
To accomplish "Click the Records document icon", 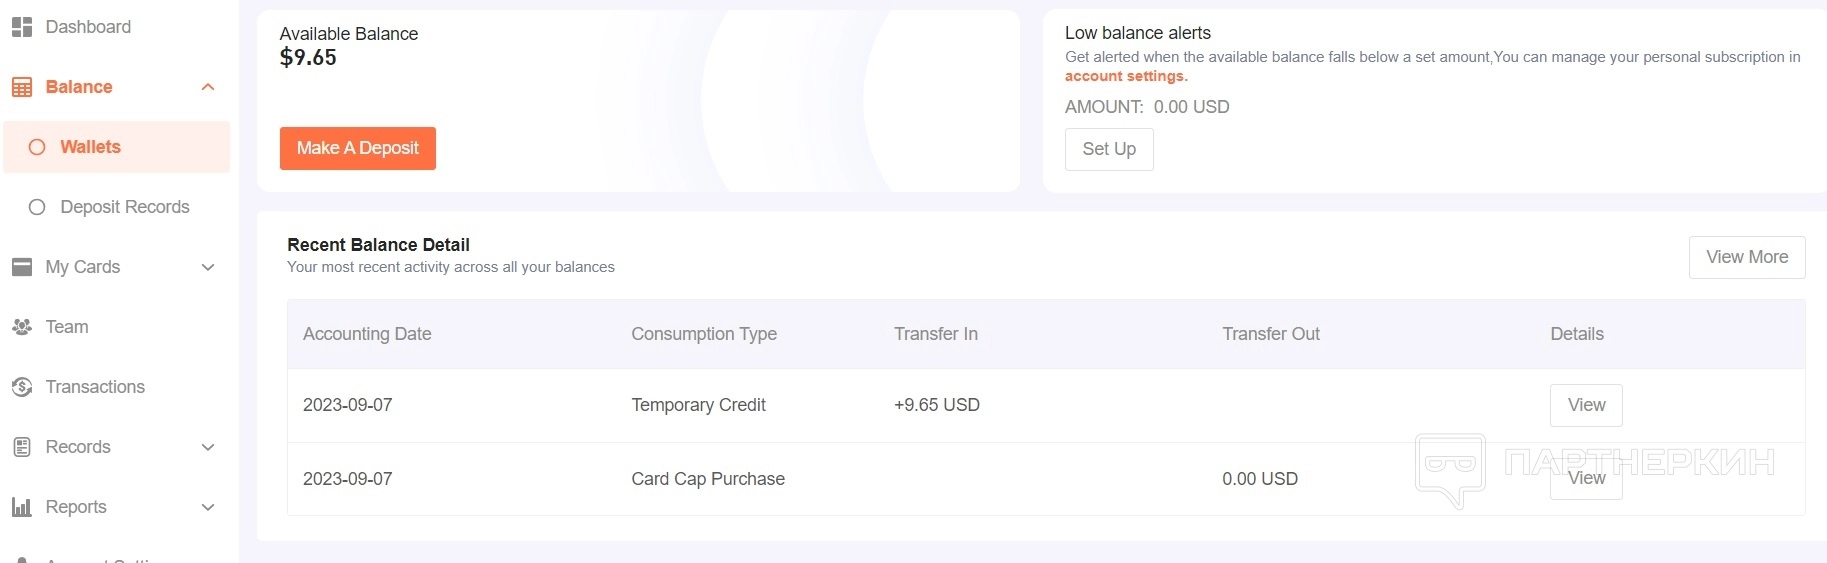I will click(x=22, y=447).
